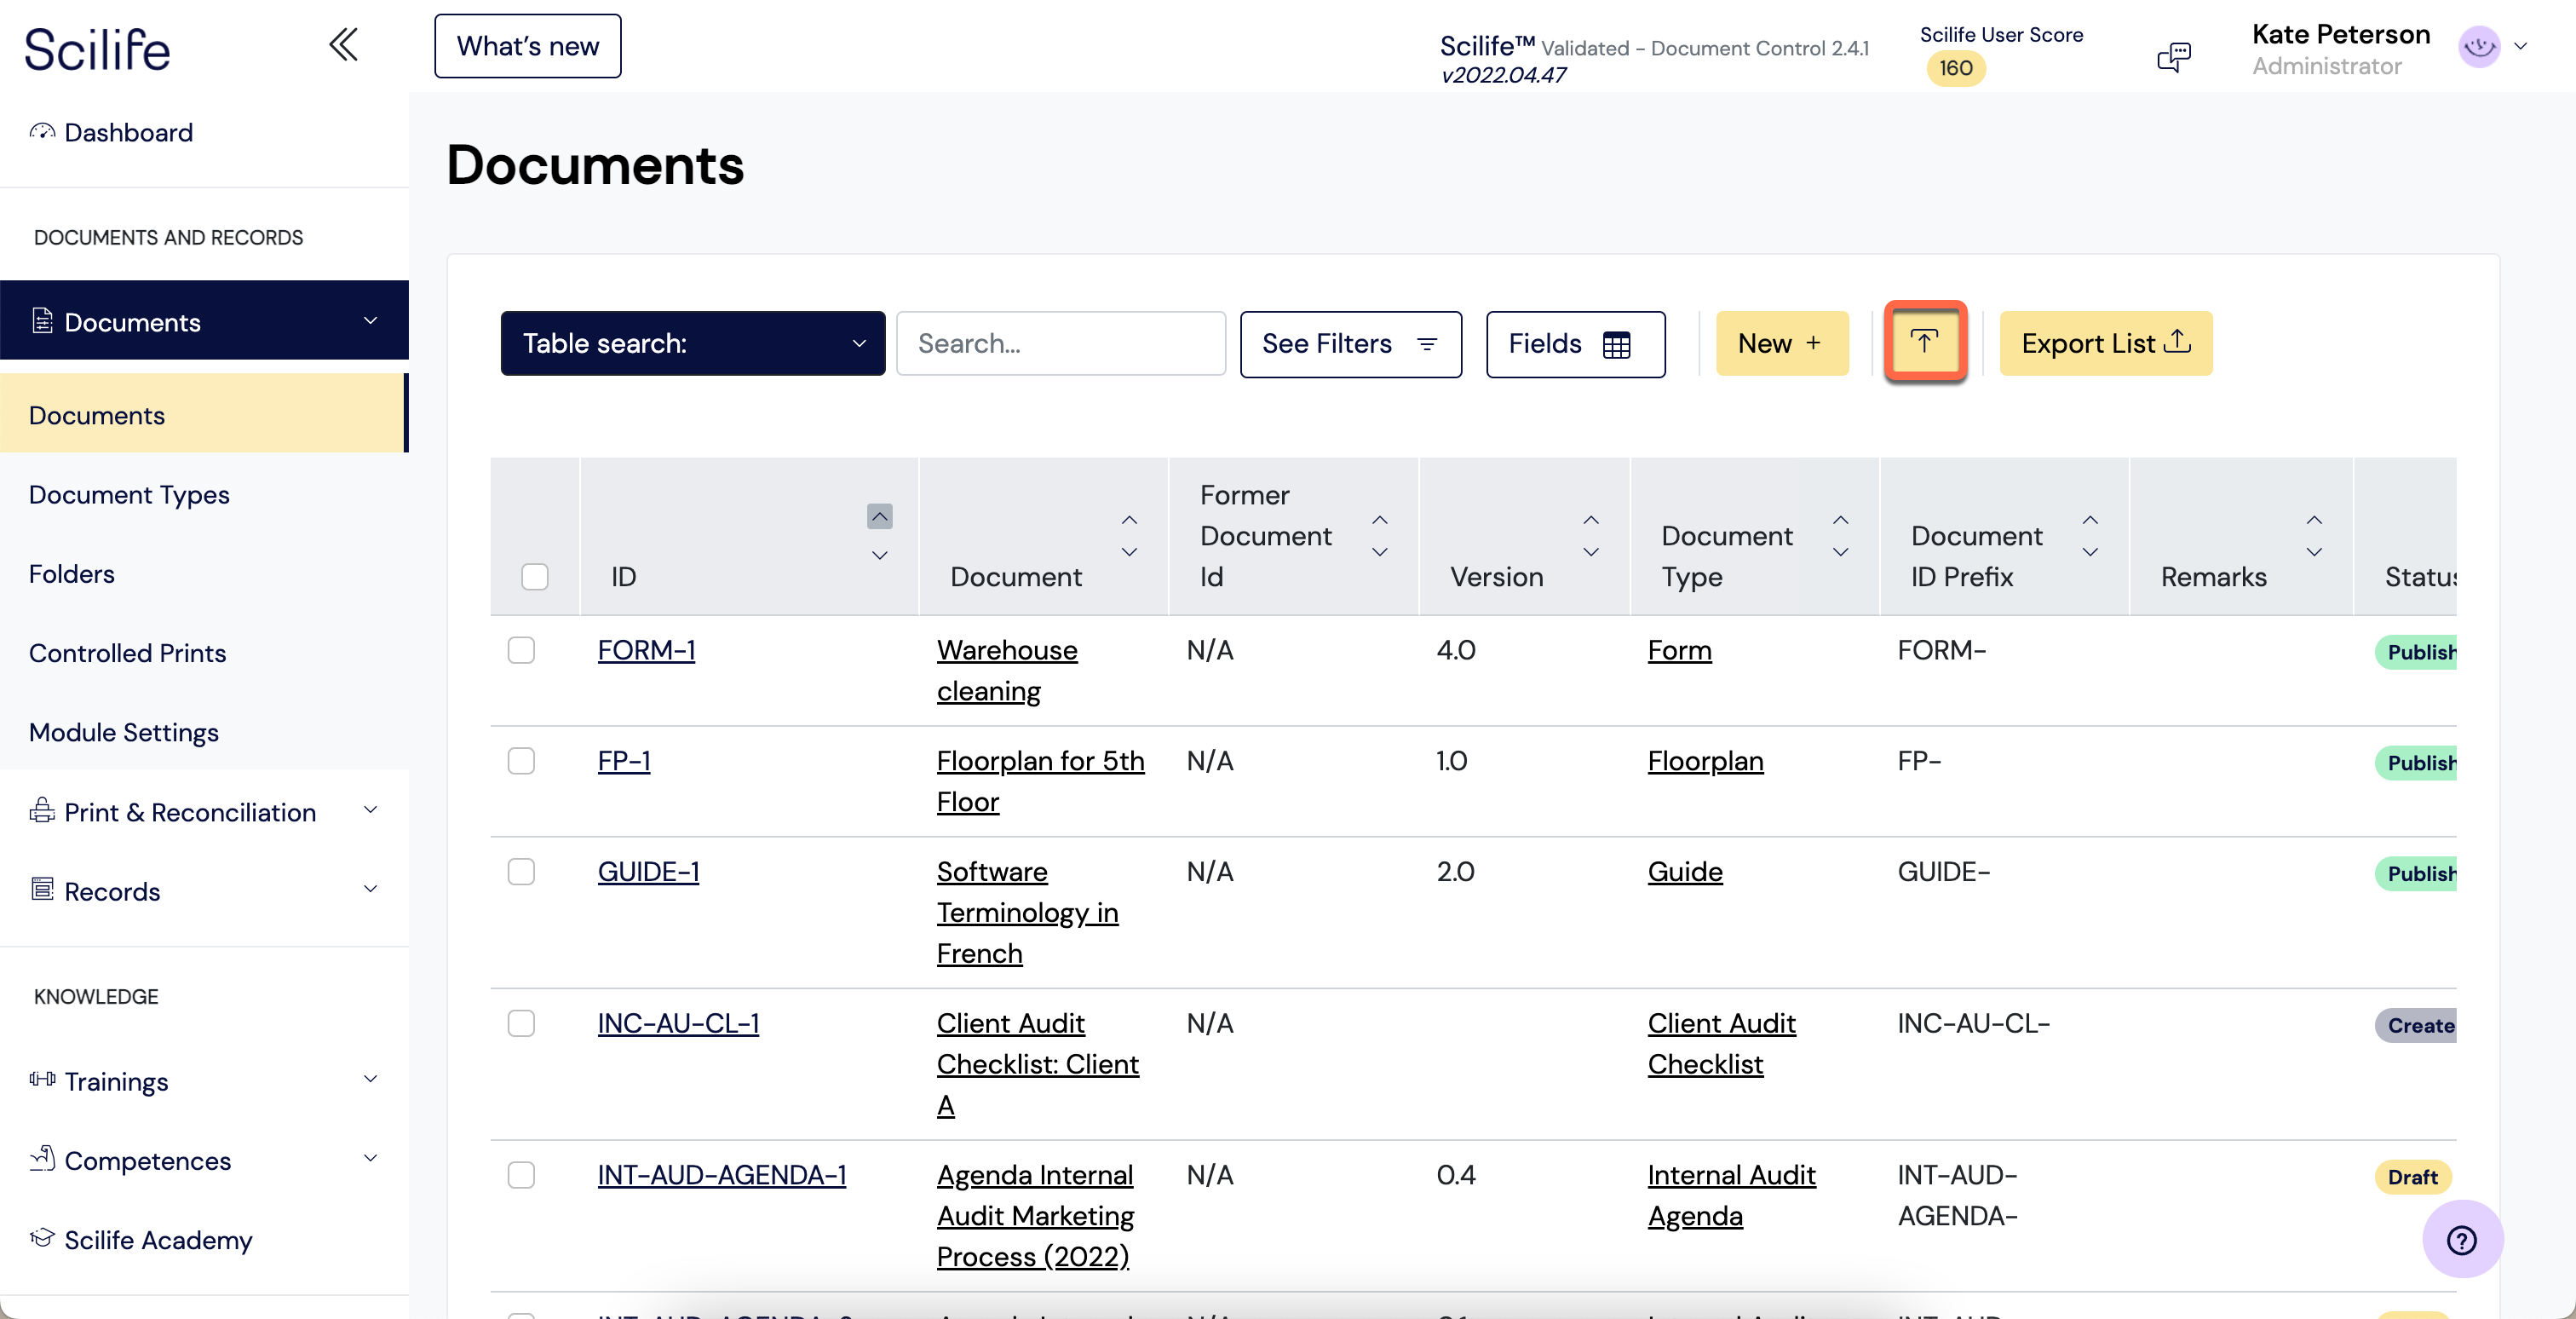Viewport: 2576px width, 1319px height.
Task: Sort Document Type column descending
Action: coord(1840,552)
